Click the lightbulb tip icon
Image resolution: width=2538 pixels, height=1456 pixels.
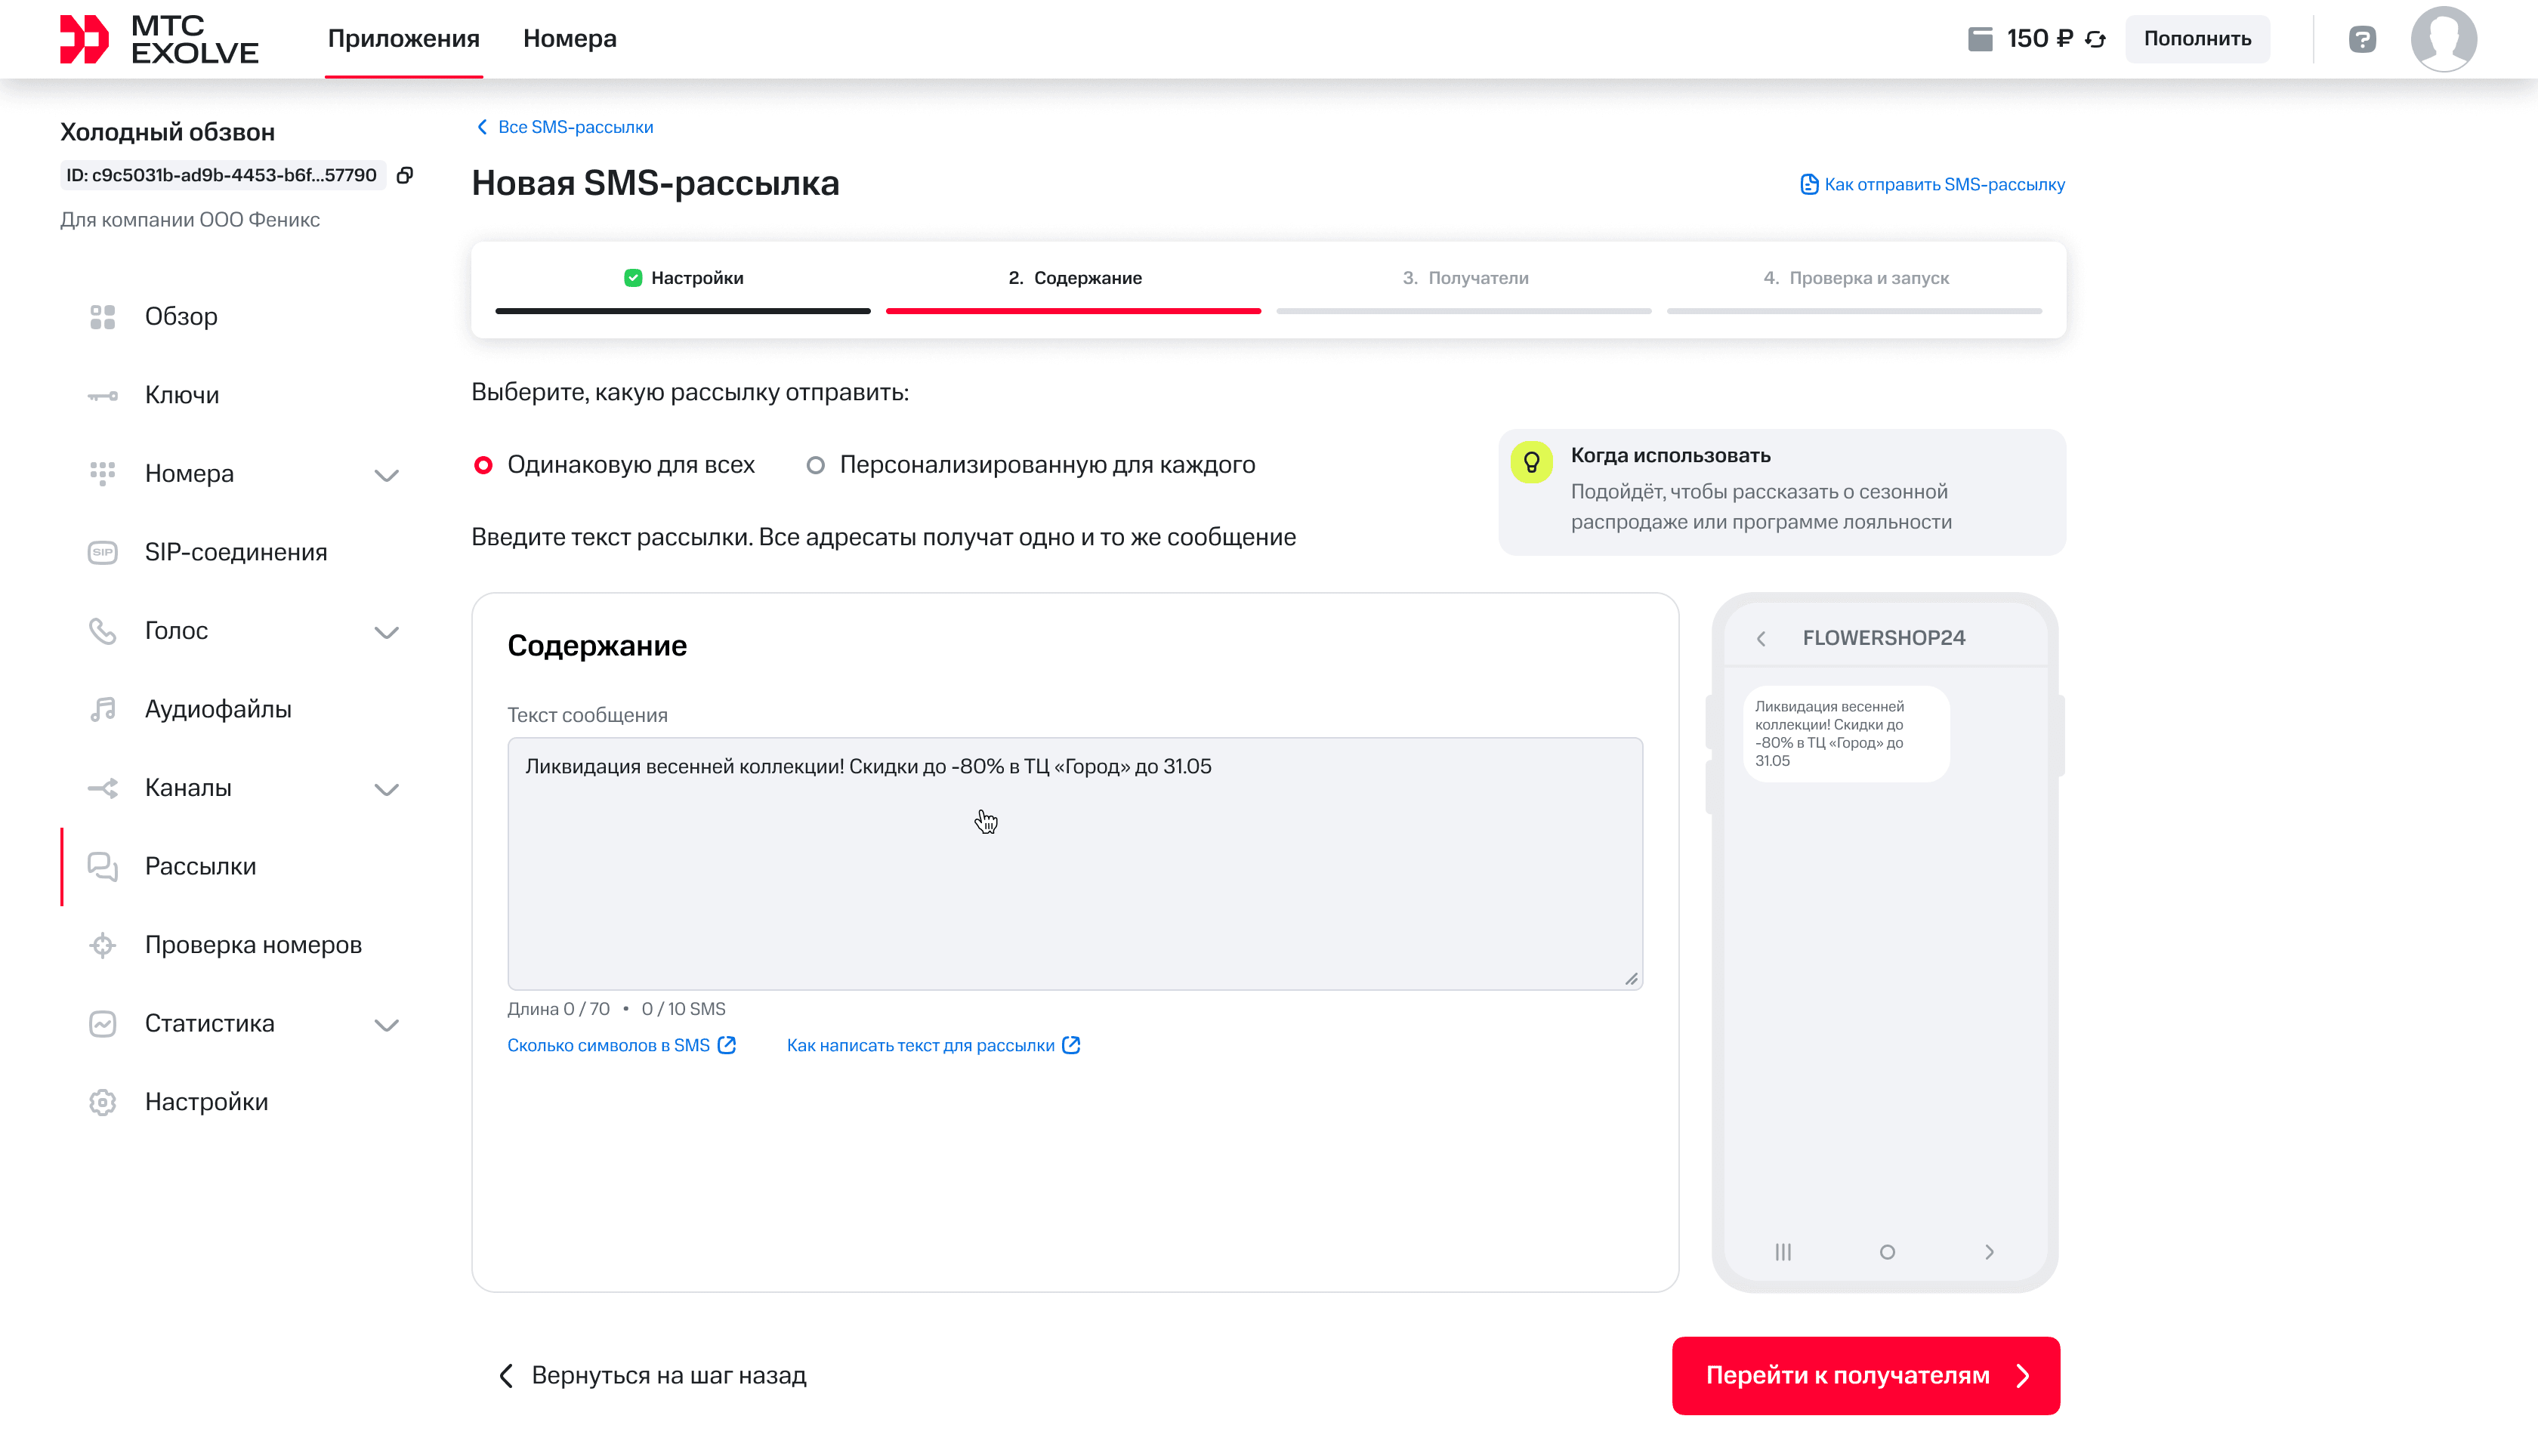(1531, 462)
